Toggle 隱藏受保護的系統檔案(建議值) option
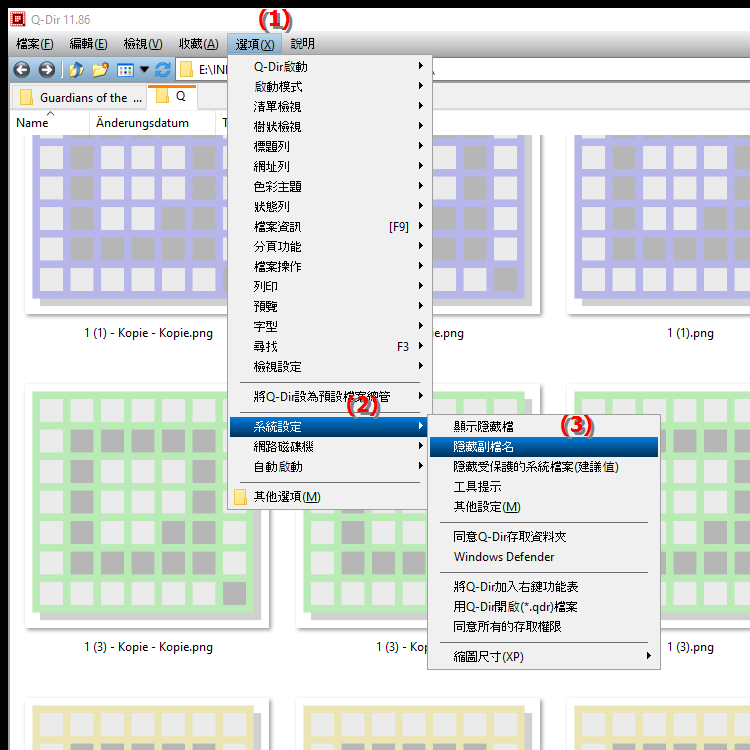750x750 pixels. (544, 467)
